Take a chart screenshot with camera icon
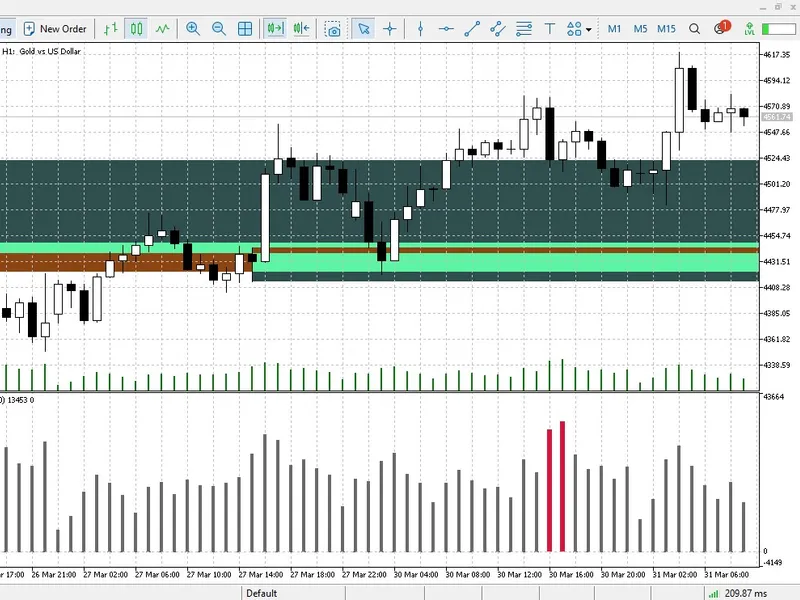 pyautogui.click(x=333, y=29)
